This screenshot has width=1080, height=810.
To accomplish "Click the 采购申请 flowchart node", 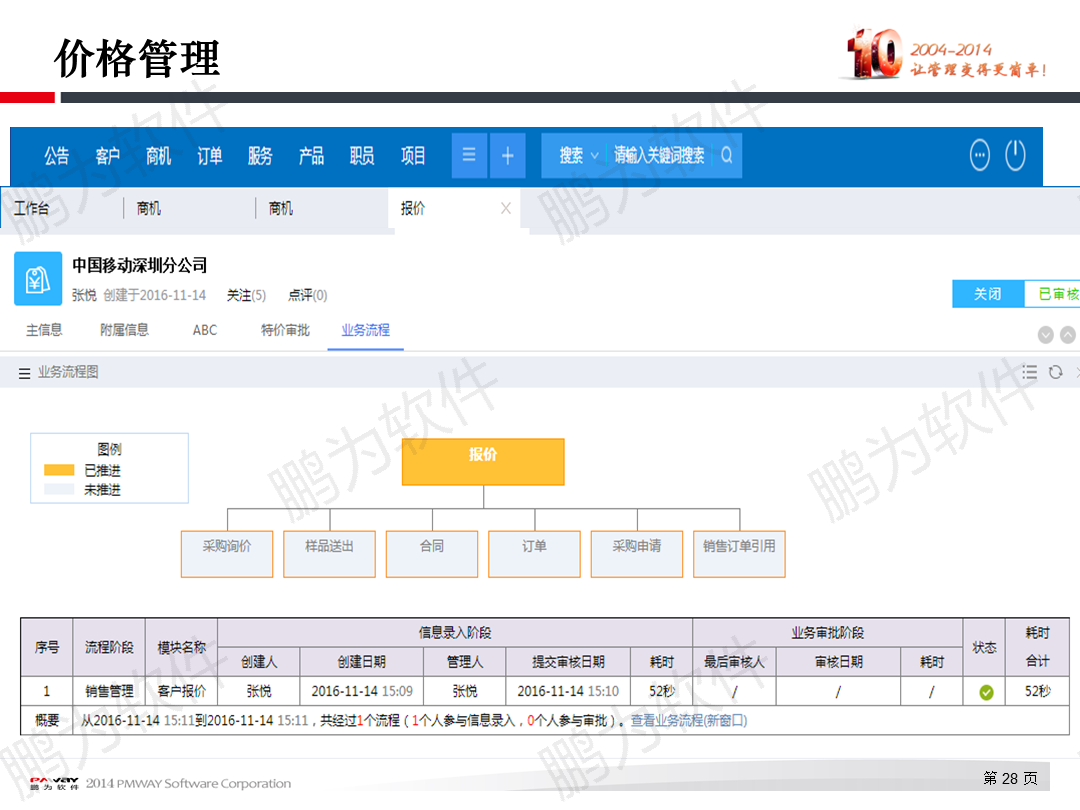I will tap(637, 554).
